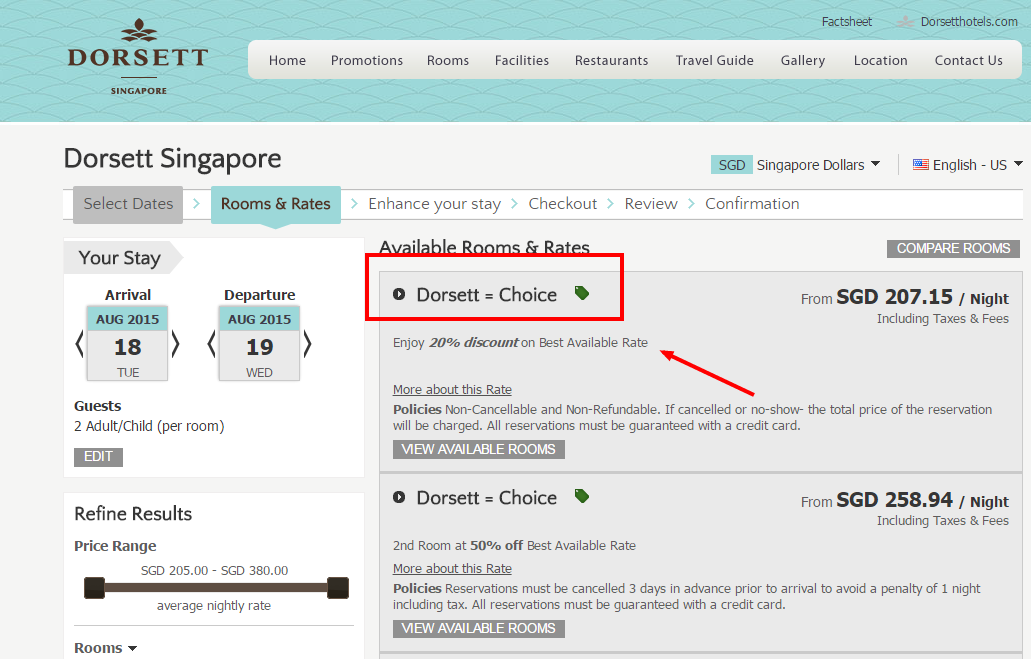Viewport: 1031px width, 659px height.
Task: Open the Gallery page
Action: coord(803,61)
